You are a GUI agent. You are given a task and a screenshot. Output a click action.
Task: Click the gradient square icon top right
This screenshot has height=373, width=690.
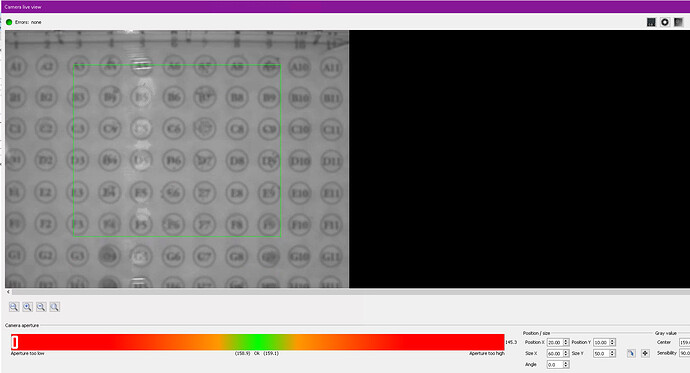click(x=679, y=22)
